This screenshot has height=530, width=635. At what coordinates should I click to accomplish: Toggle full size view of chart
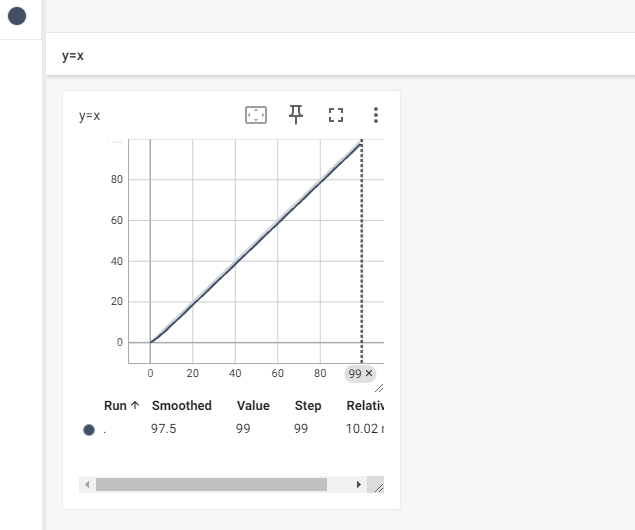point(336,115)
